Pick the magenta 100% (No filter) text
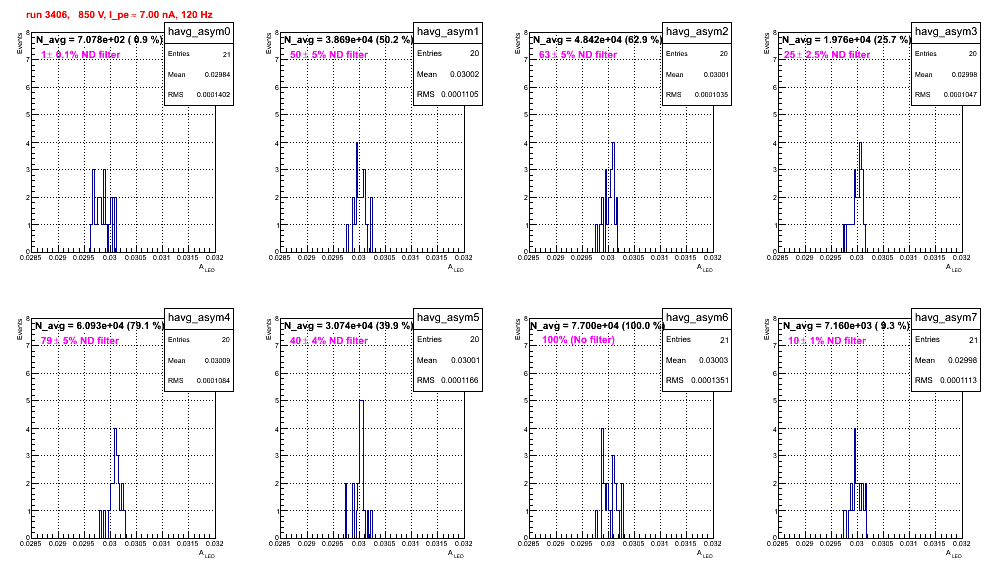Image resolution: width=996 pixels, height=572 pixels. [579, 340]
